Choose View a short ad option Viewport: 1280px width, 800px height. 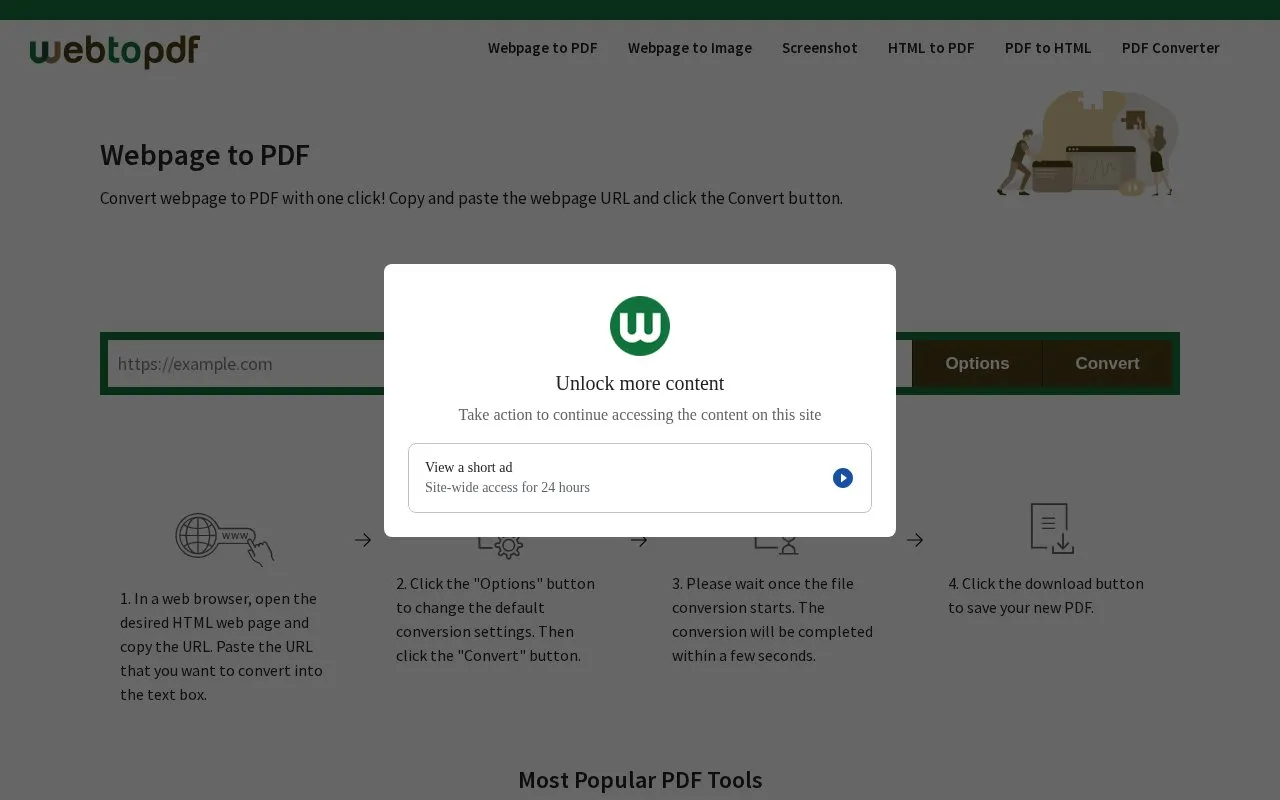tap(640, 478)
